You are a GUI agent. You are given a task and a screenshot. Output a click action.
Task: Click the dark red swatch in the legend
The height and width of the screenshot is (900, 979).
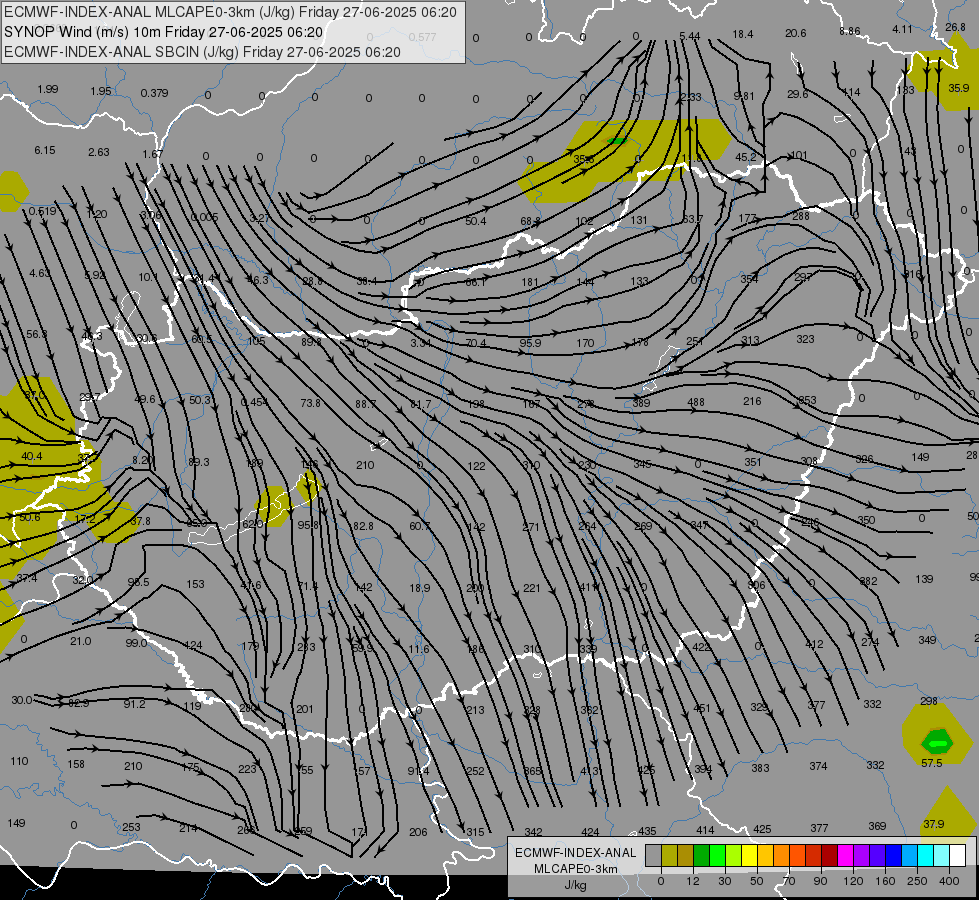829,855
